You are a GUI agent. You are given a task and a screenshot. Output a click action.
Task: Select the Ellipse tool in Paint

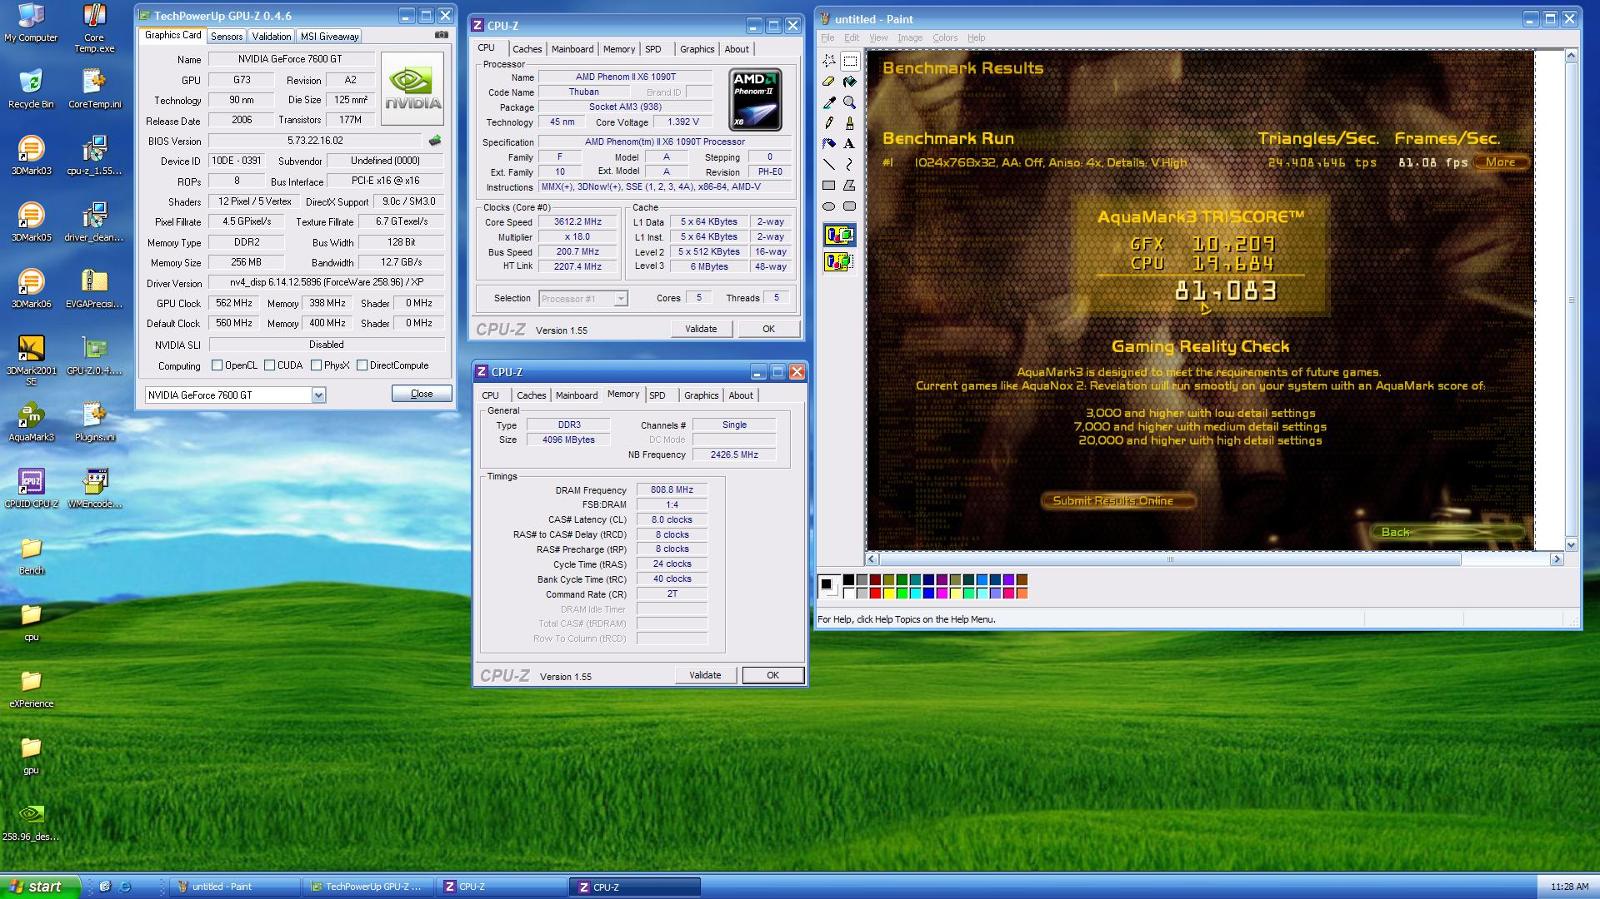coord(829,206)
